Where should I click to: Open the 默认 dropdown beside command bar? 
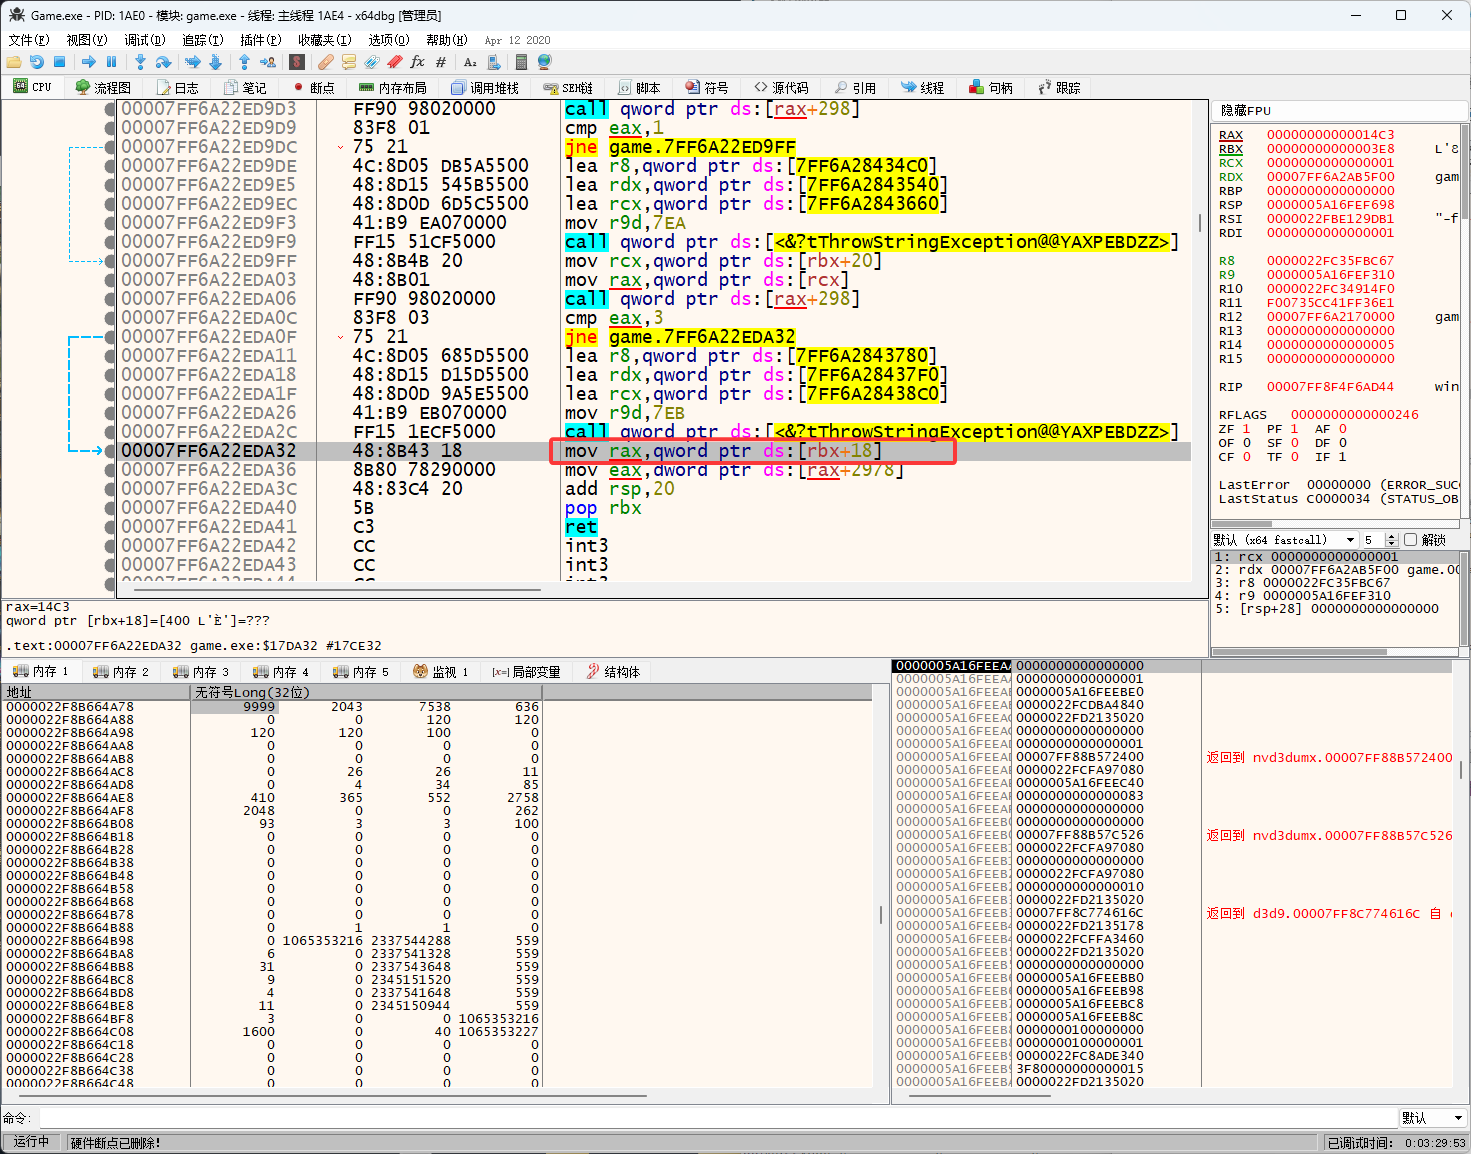coord(1433,1118)
